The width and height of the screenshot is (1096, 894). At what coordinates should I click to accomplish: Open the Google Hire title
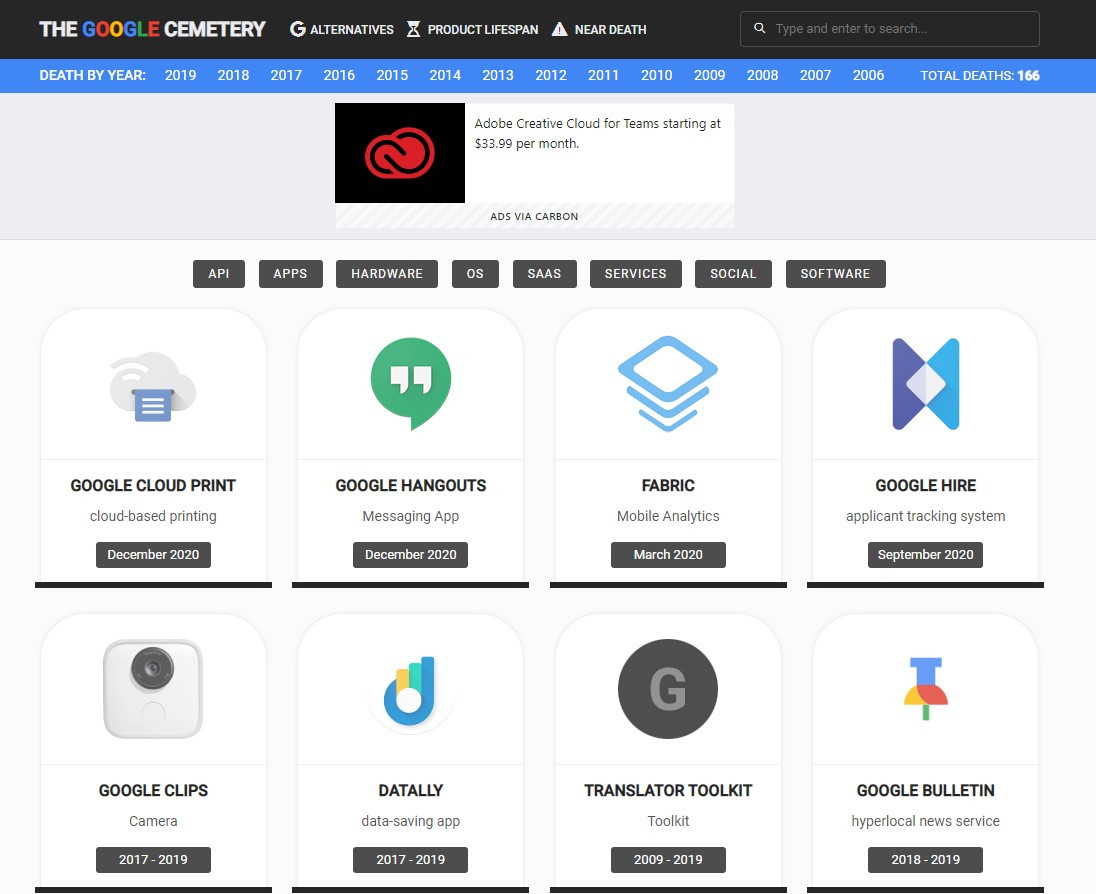coord(925,485)
